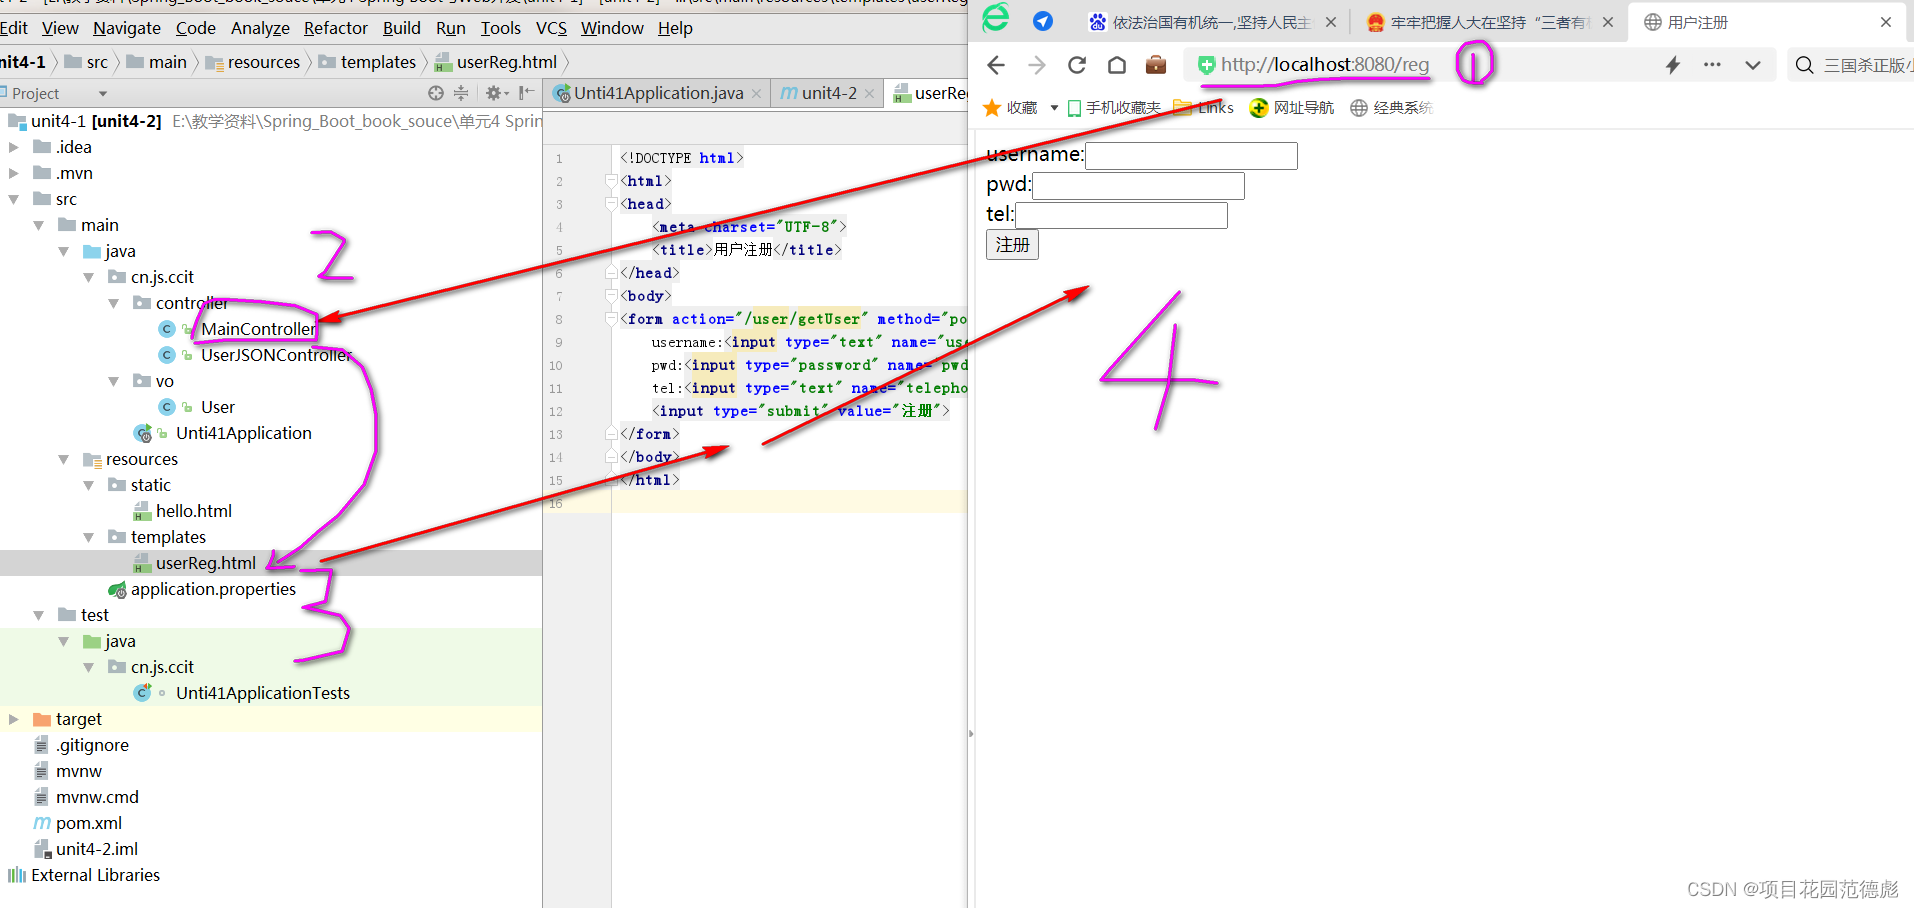Open hello.html in static folder
This screenshot has height=908, width=1914.
[x=193, y=511]
